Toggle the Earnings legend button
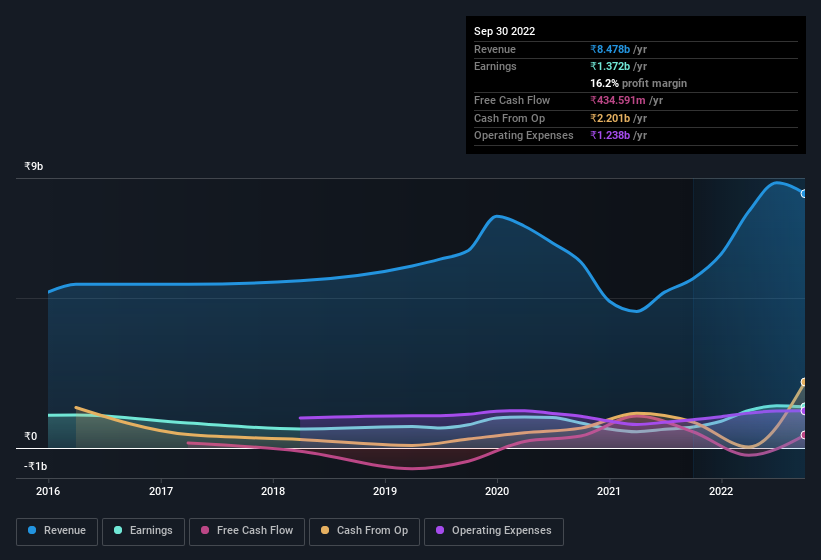 143,531
